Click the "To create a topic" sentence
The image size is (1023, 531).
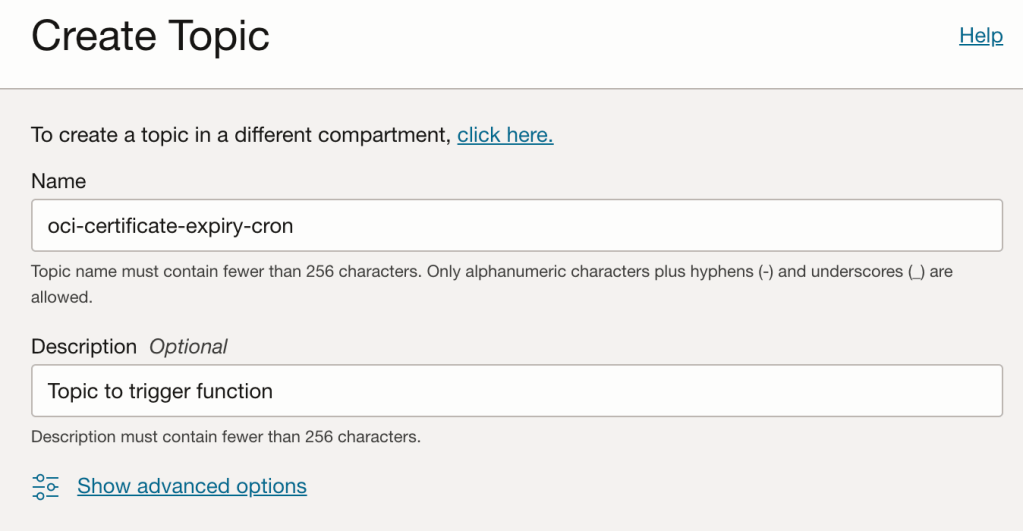click(241, 135)
